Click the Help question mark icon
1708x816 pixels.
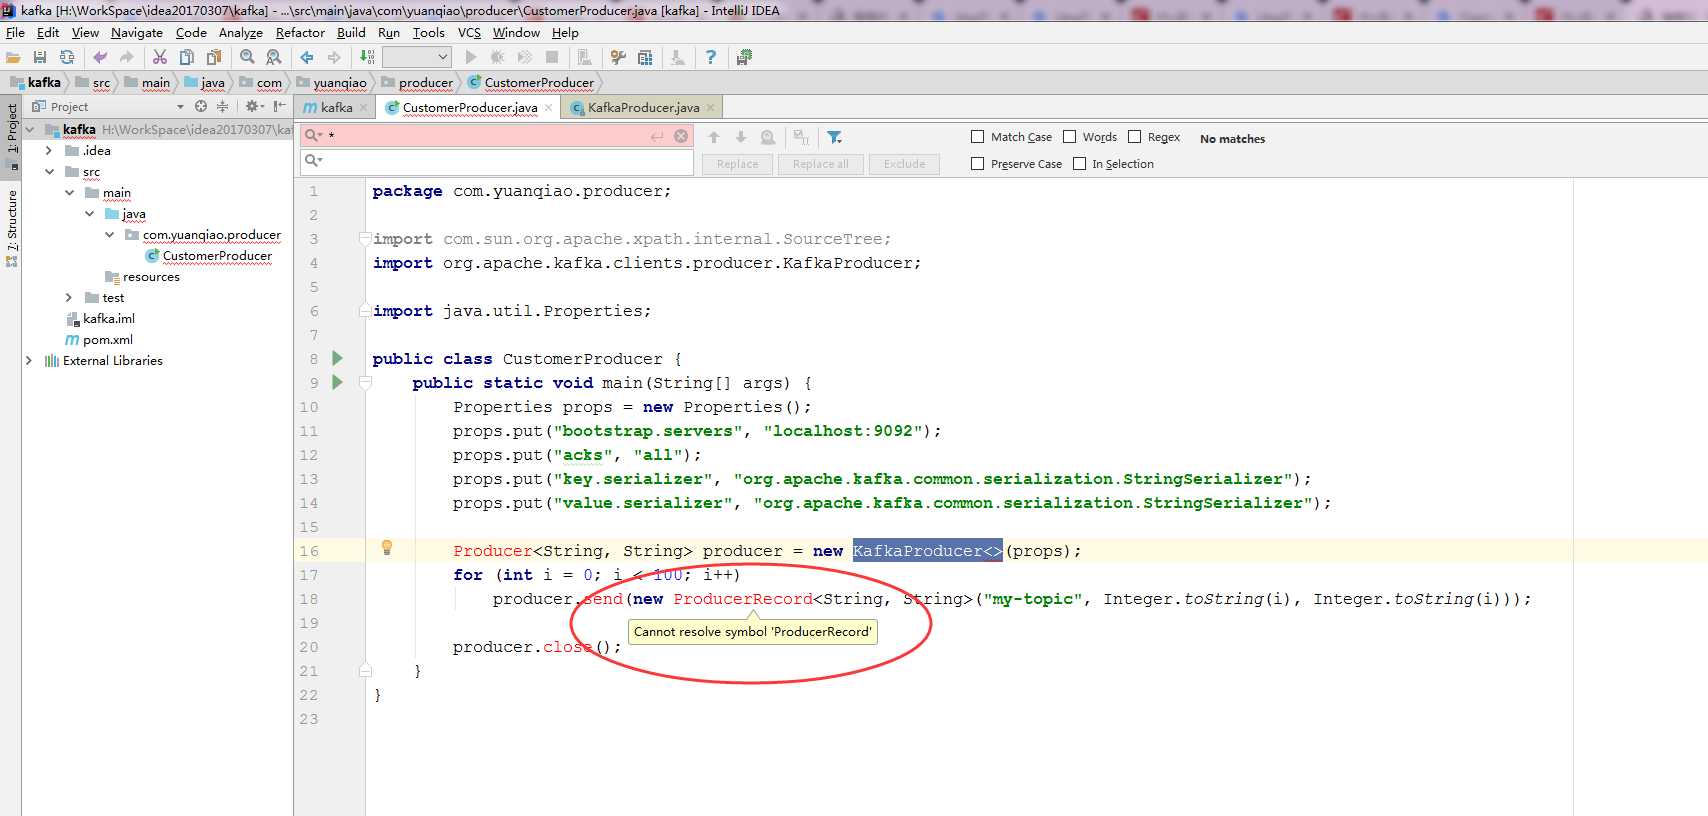pyautogui.click(x=711, y=58)
